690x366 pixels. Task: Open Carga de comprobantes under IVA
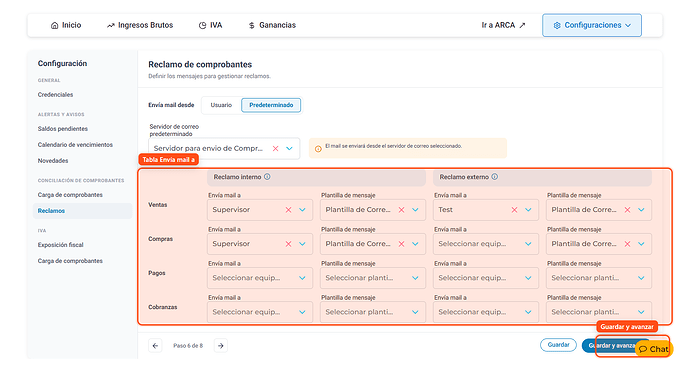[x=70, y=261]
